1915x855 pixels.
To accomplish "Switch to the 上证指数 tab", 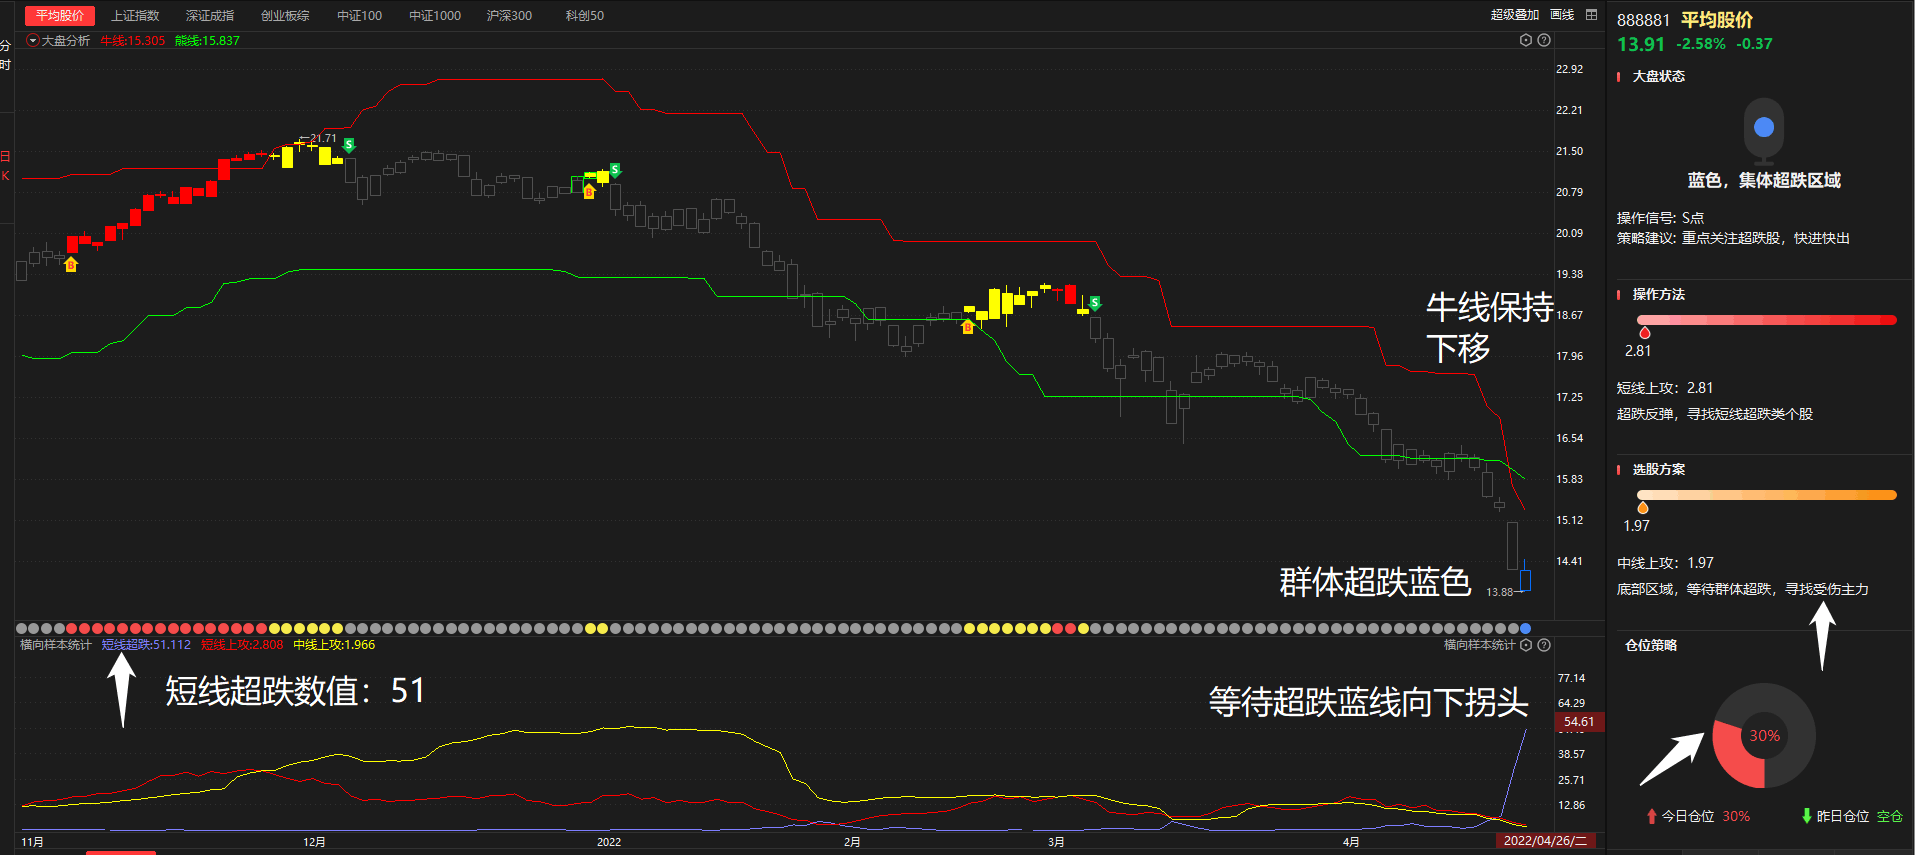I will pyautogui.click(x=135, y=16).
